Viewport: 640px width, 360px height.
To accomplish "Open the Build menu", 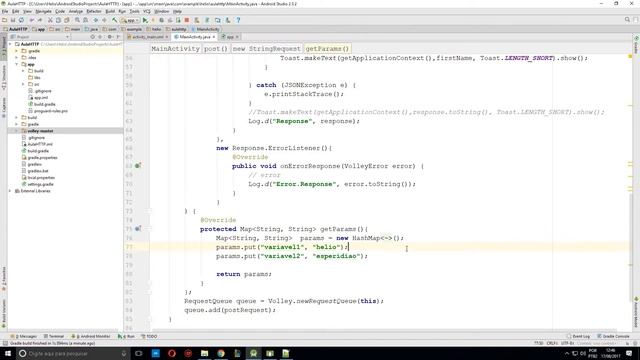I will pyautogui.click(x=110, y=11).
